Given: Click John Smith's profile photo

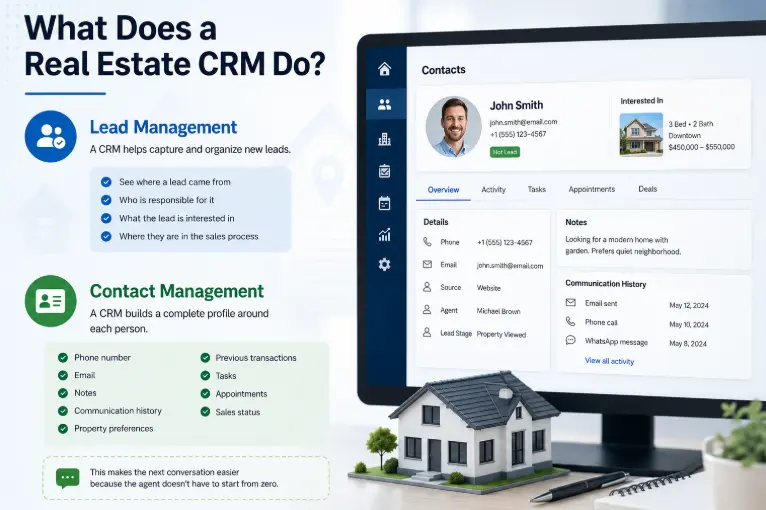Looking at the screenshot, I should click(453, 127).
